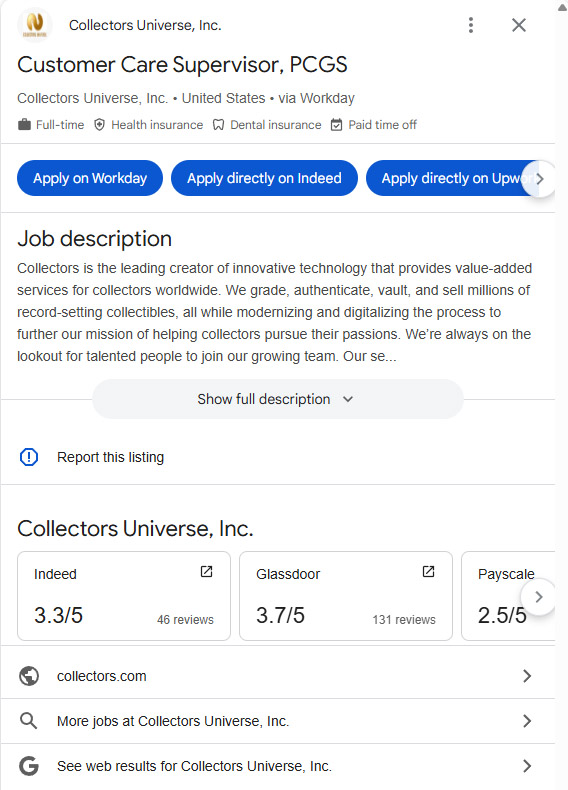The image size is (568, 790).
Task: Open the Payscale rating card
Action: coord(508,596)
